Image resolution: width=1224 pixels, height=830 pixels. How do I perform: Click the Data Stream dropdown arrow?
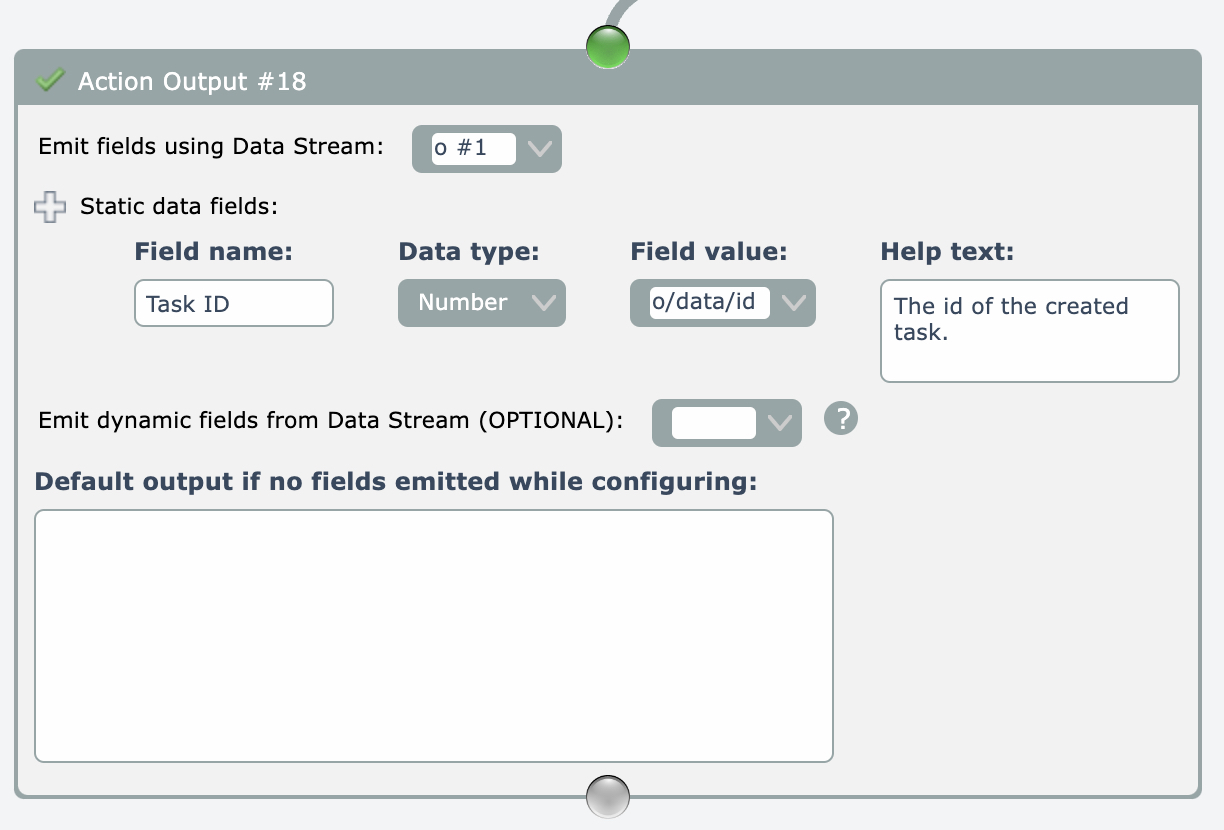[539, 149]
